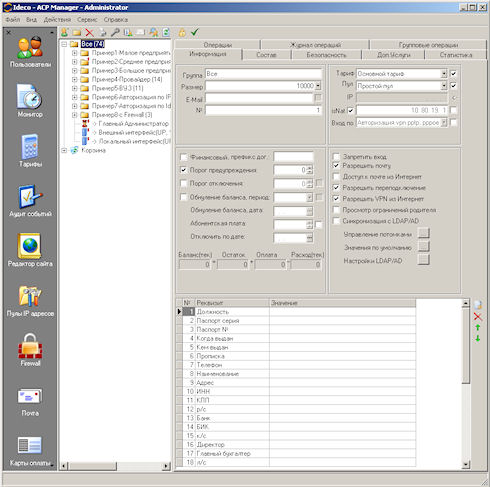Move requisite down with green arrow

[478, 338]
